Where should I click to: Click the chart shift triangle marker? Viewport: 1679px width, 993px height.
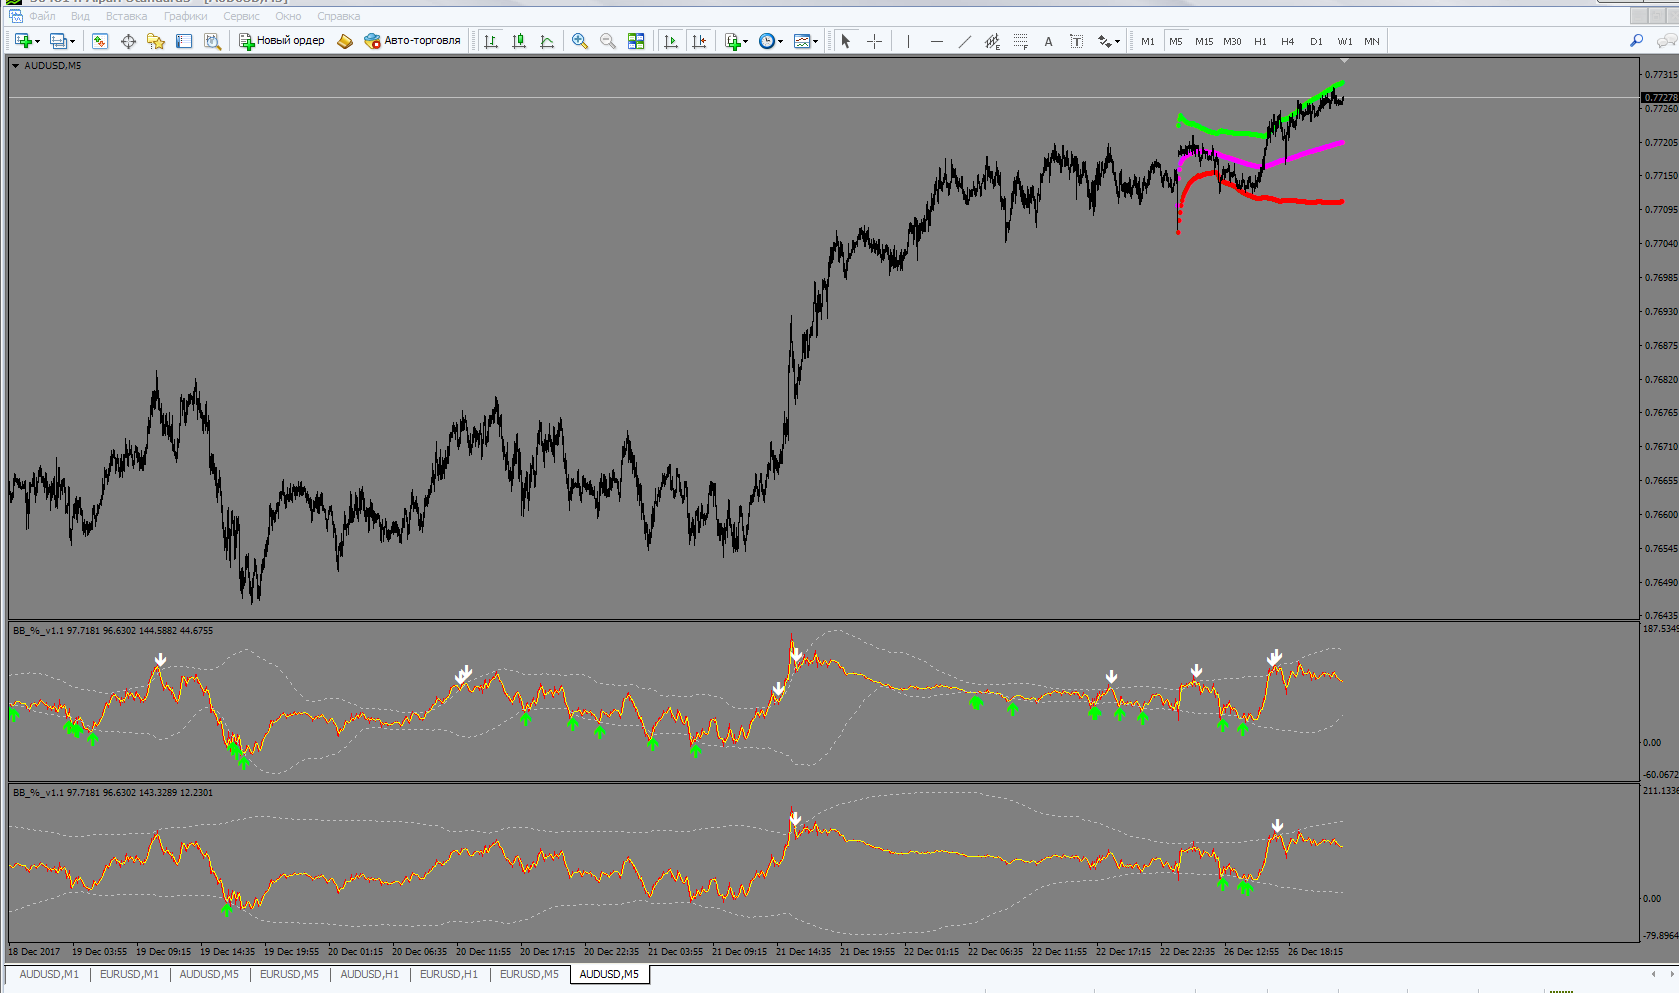[x=1344, y=61]
